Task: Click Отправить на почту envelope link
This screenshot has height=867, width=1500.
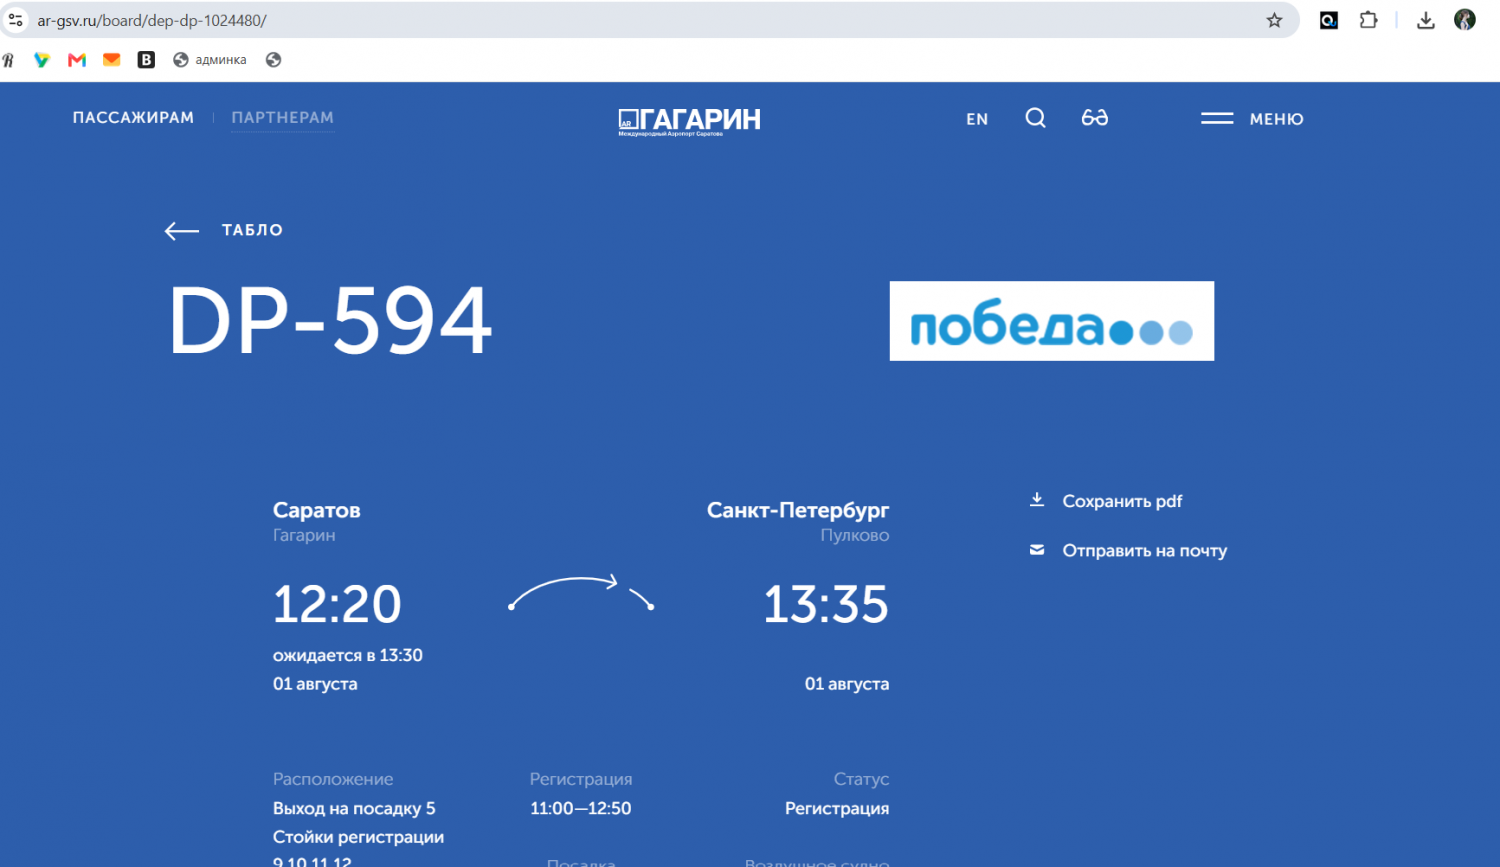Action: 1128,550
